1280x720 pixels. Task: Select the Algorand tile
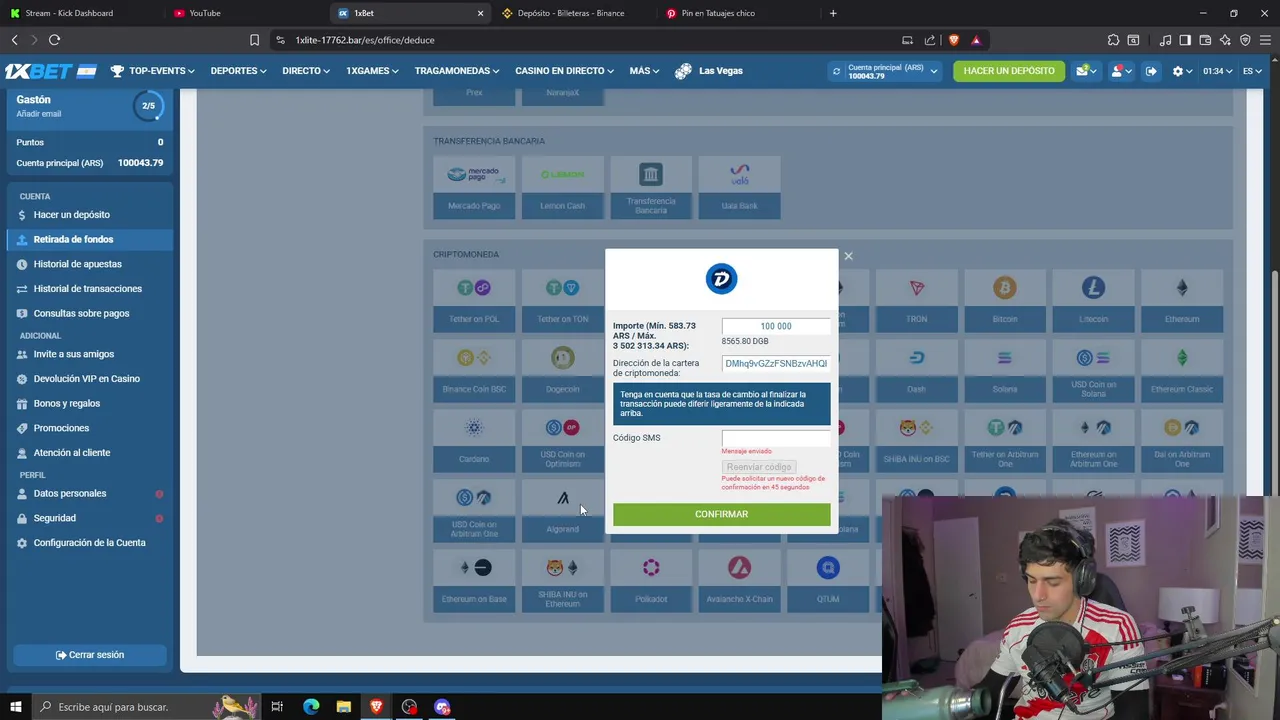coord(562,511)
